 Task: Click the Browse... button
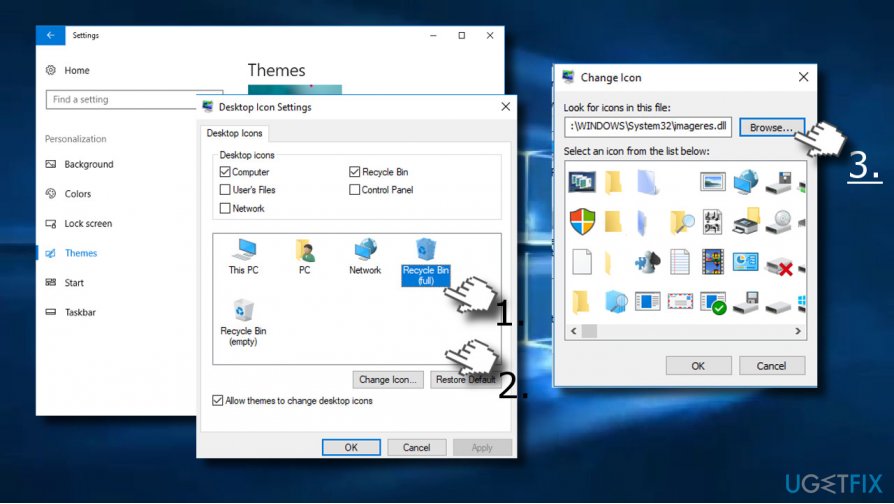click(771, 128)
